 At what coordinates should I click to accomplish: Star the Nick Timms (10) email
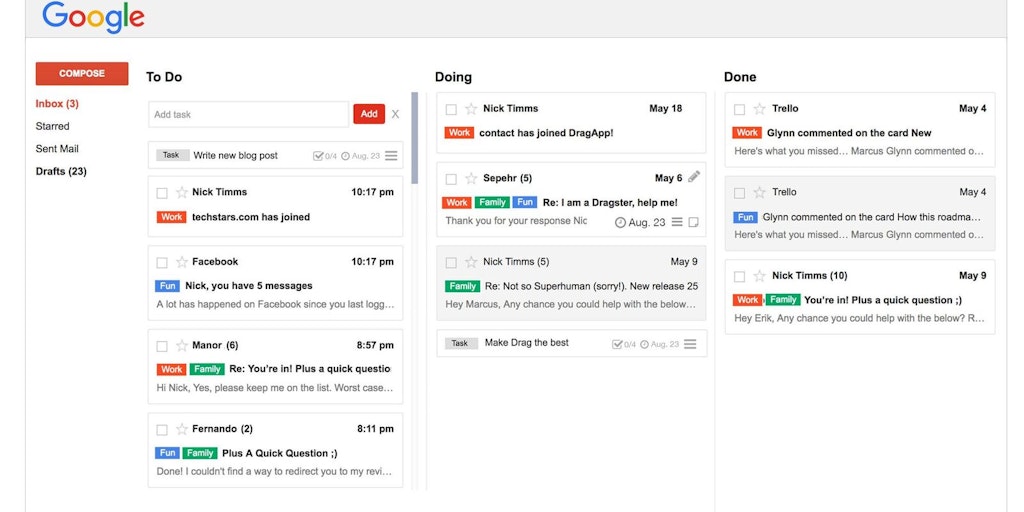click(760, 276)
